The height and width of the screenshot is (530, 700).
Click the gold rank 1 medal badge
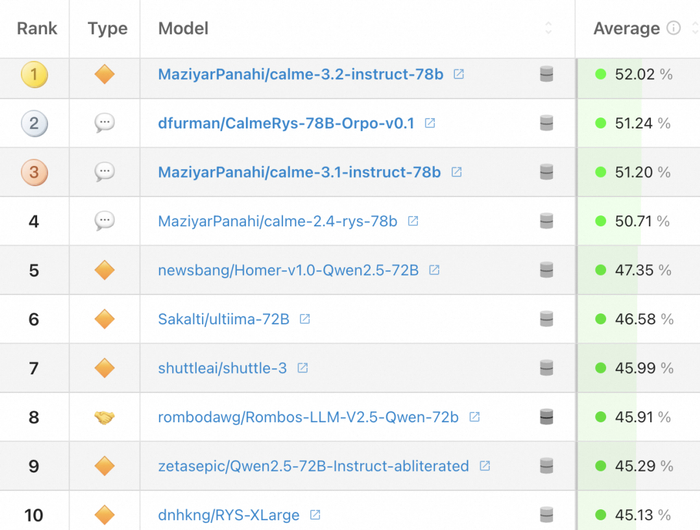point(34,74)
